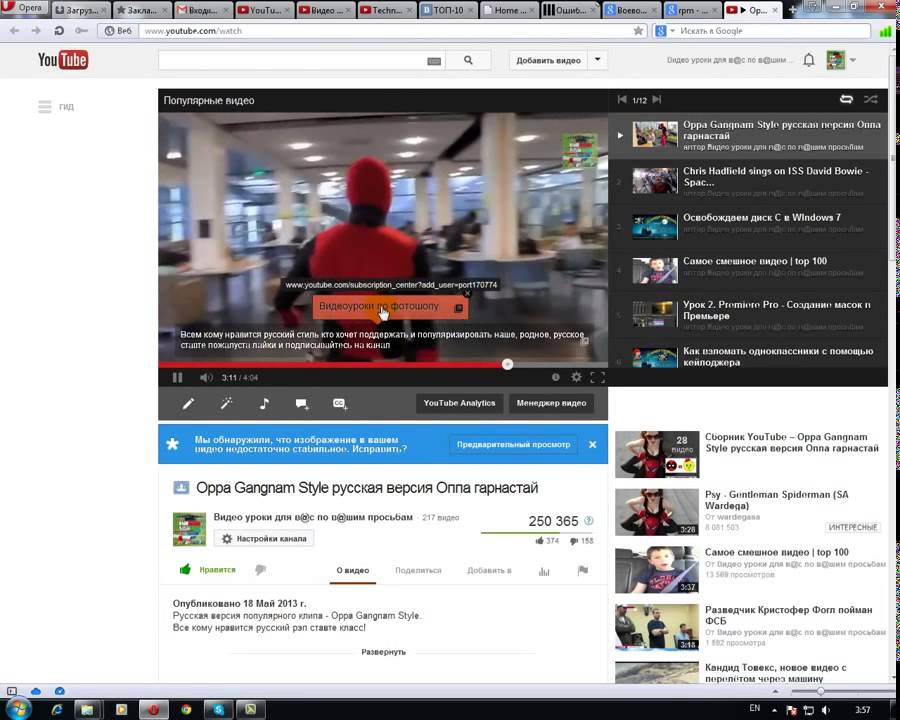The height and width of the screenshot is (720, 900).
Task: Switch to the 'О видео' tab
Action: pyautogui.click(x=352, y=570)
